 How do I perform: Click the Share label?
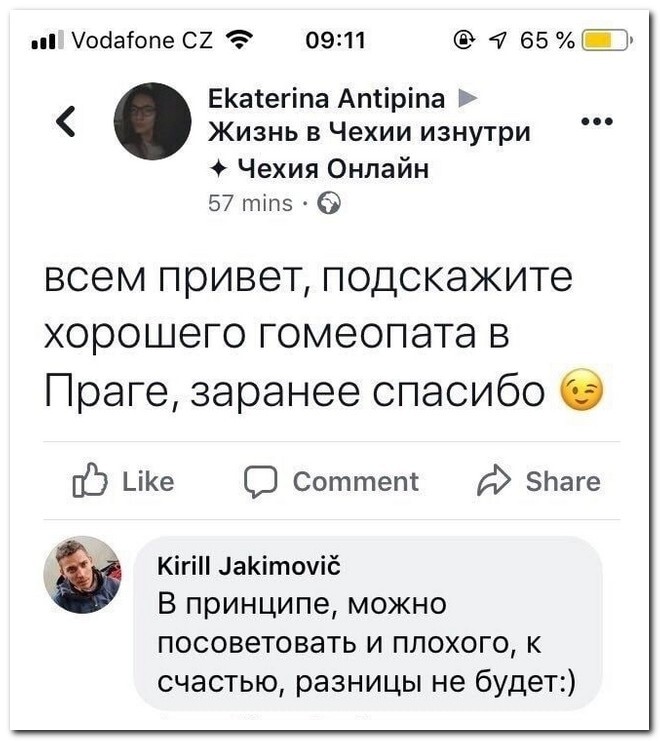coord(563,482)
